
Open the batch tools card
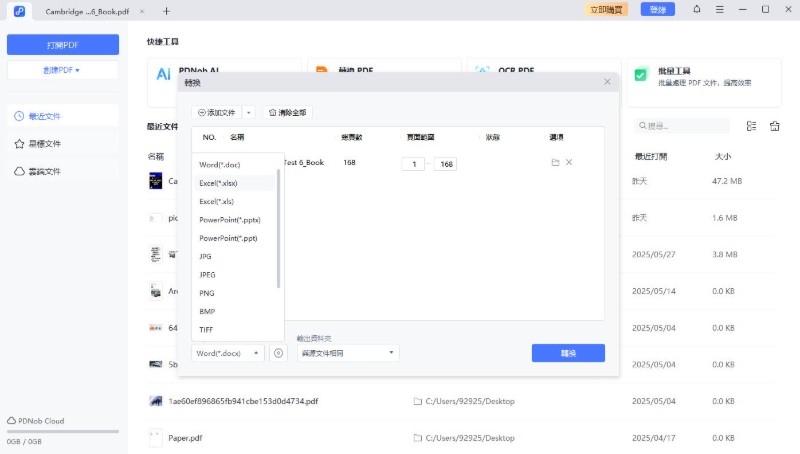click(x=704, y=83)
